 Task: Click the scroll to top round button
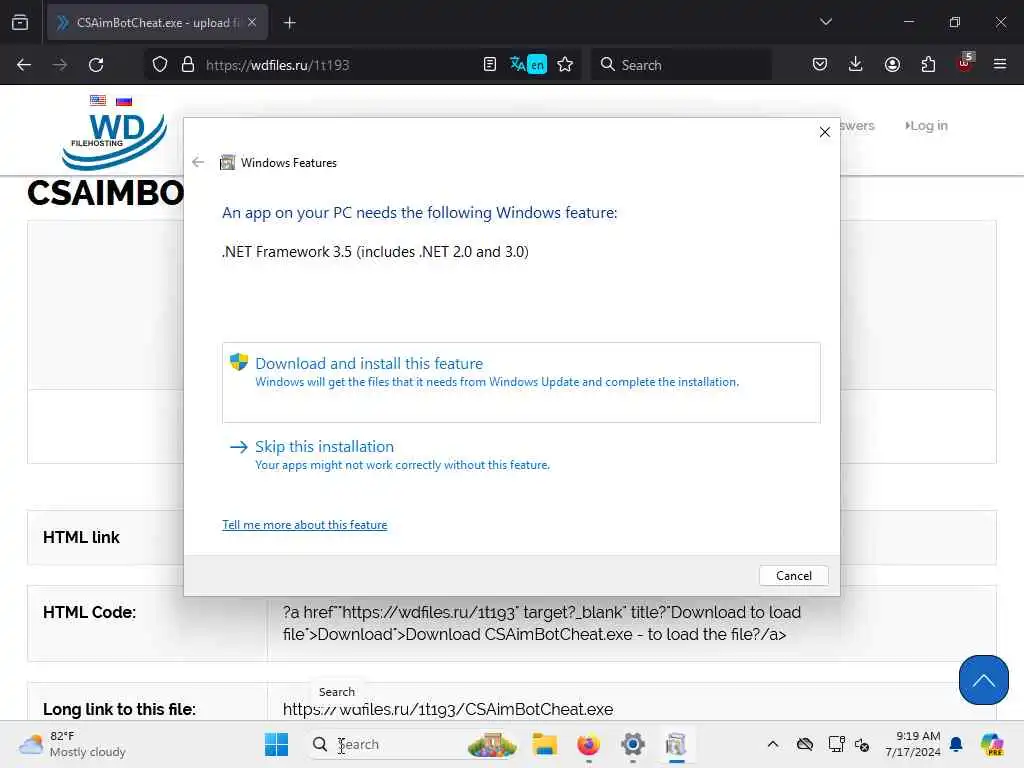[x=984, y=680]
